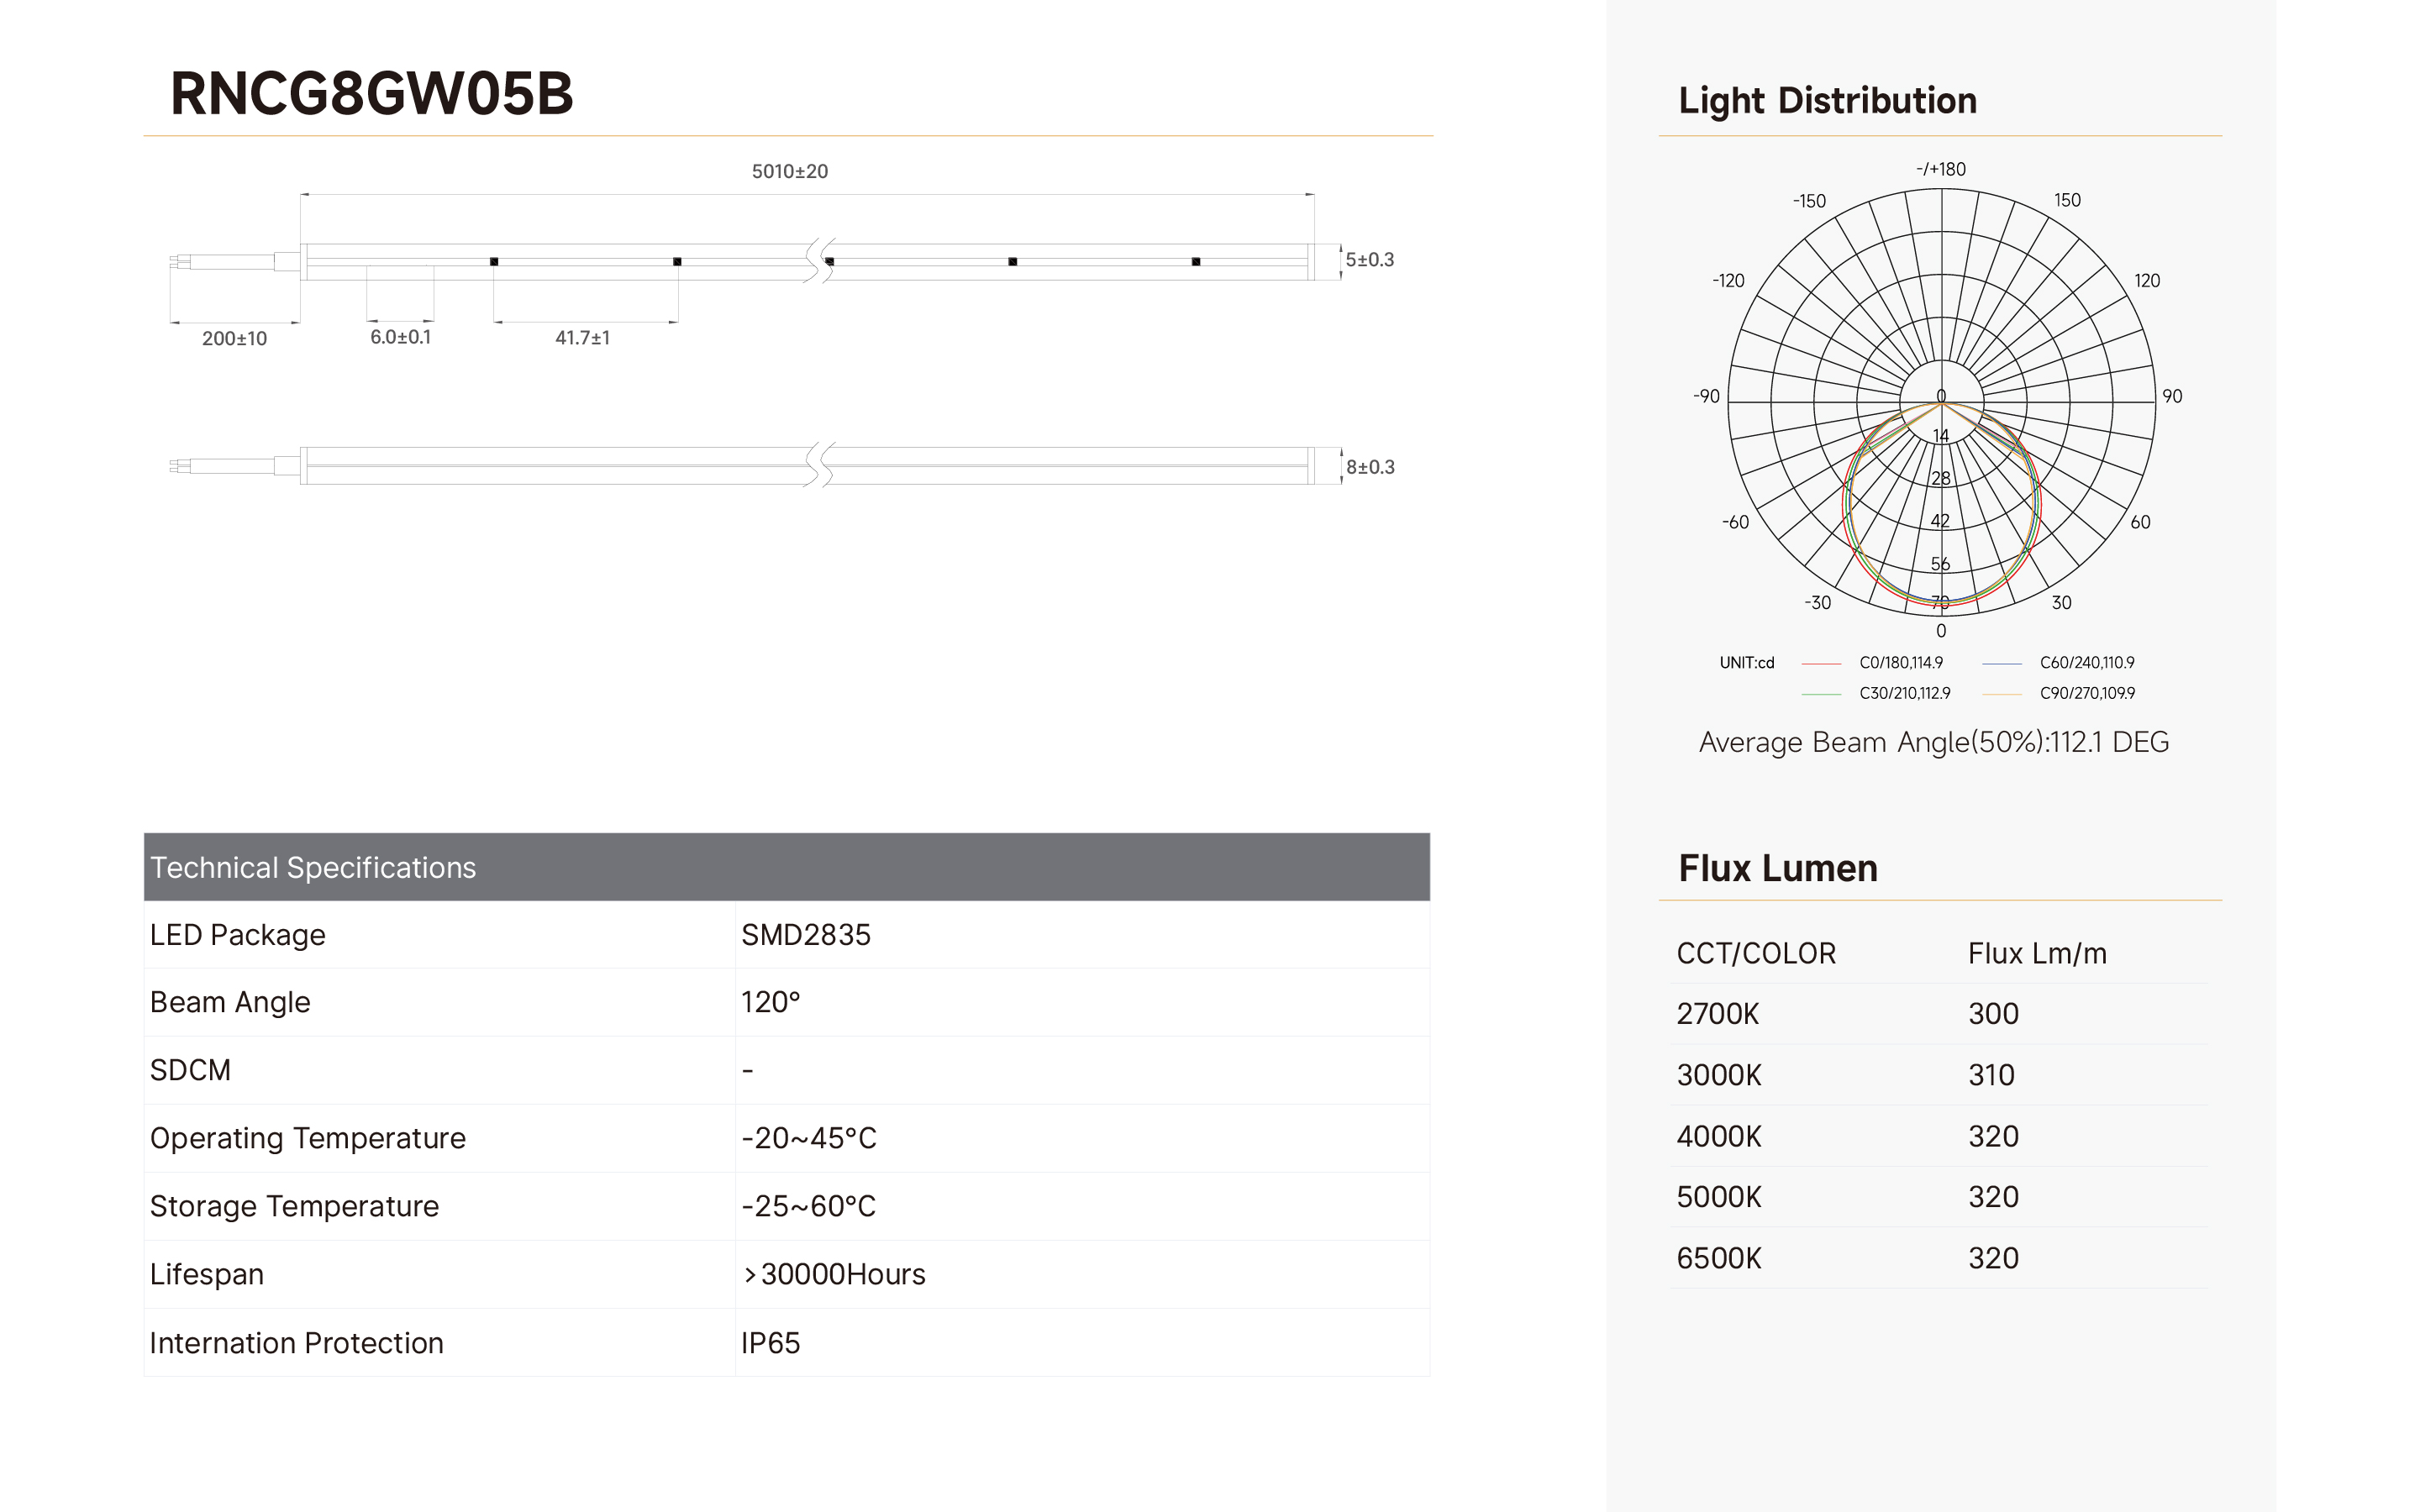Select the Light Distribution heading
Image resolution: width=2420 pixels, height=1512 pixels.
pos(1827,101)
